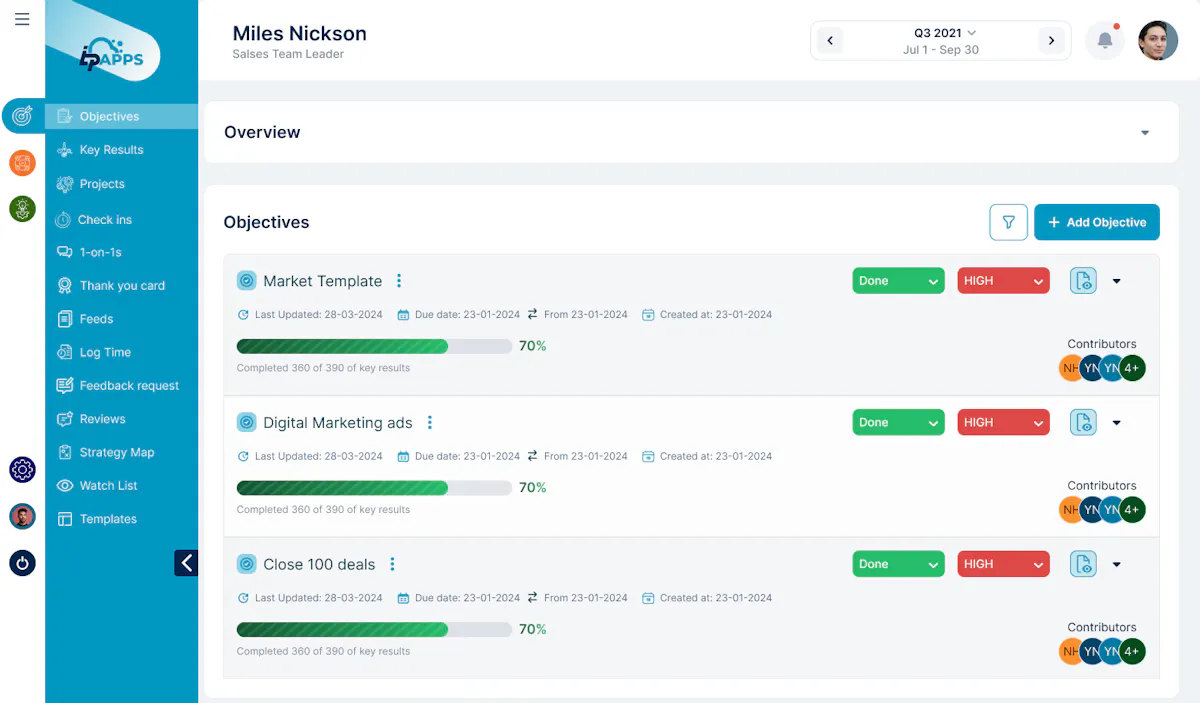Open the notifications bell icon
The height and width of the screenshot is (703, 1200).
(1105, 41)
